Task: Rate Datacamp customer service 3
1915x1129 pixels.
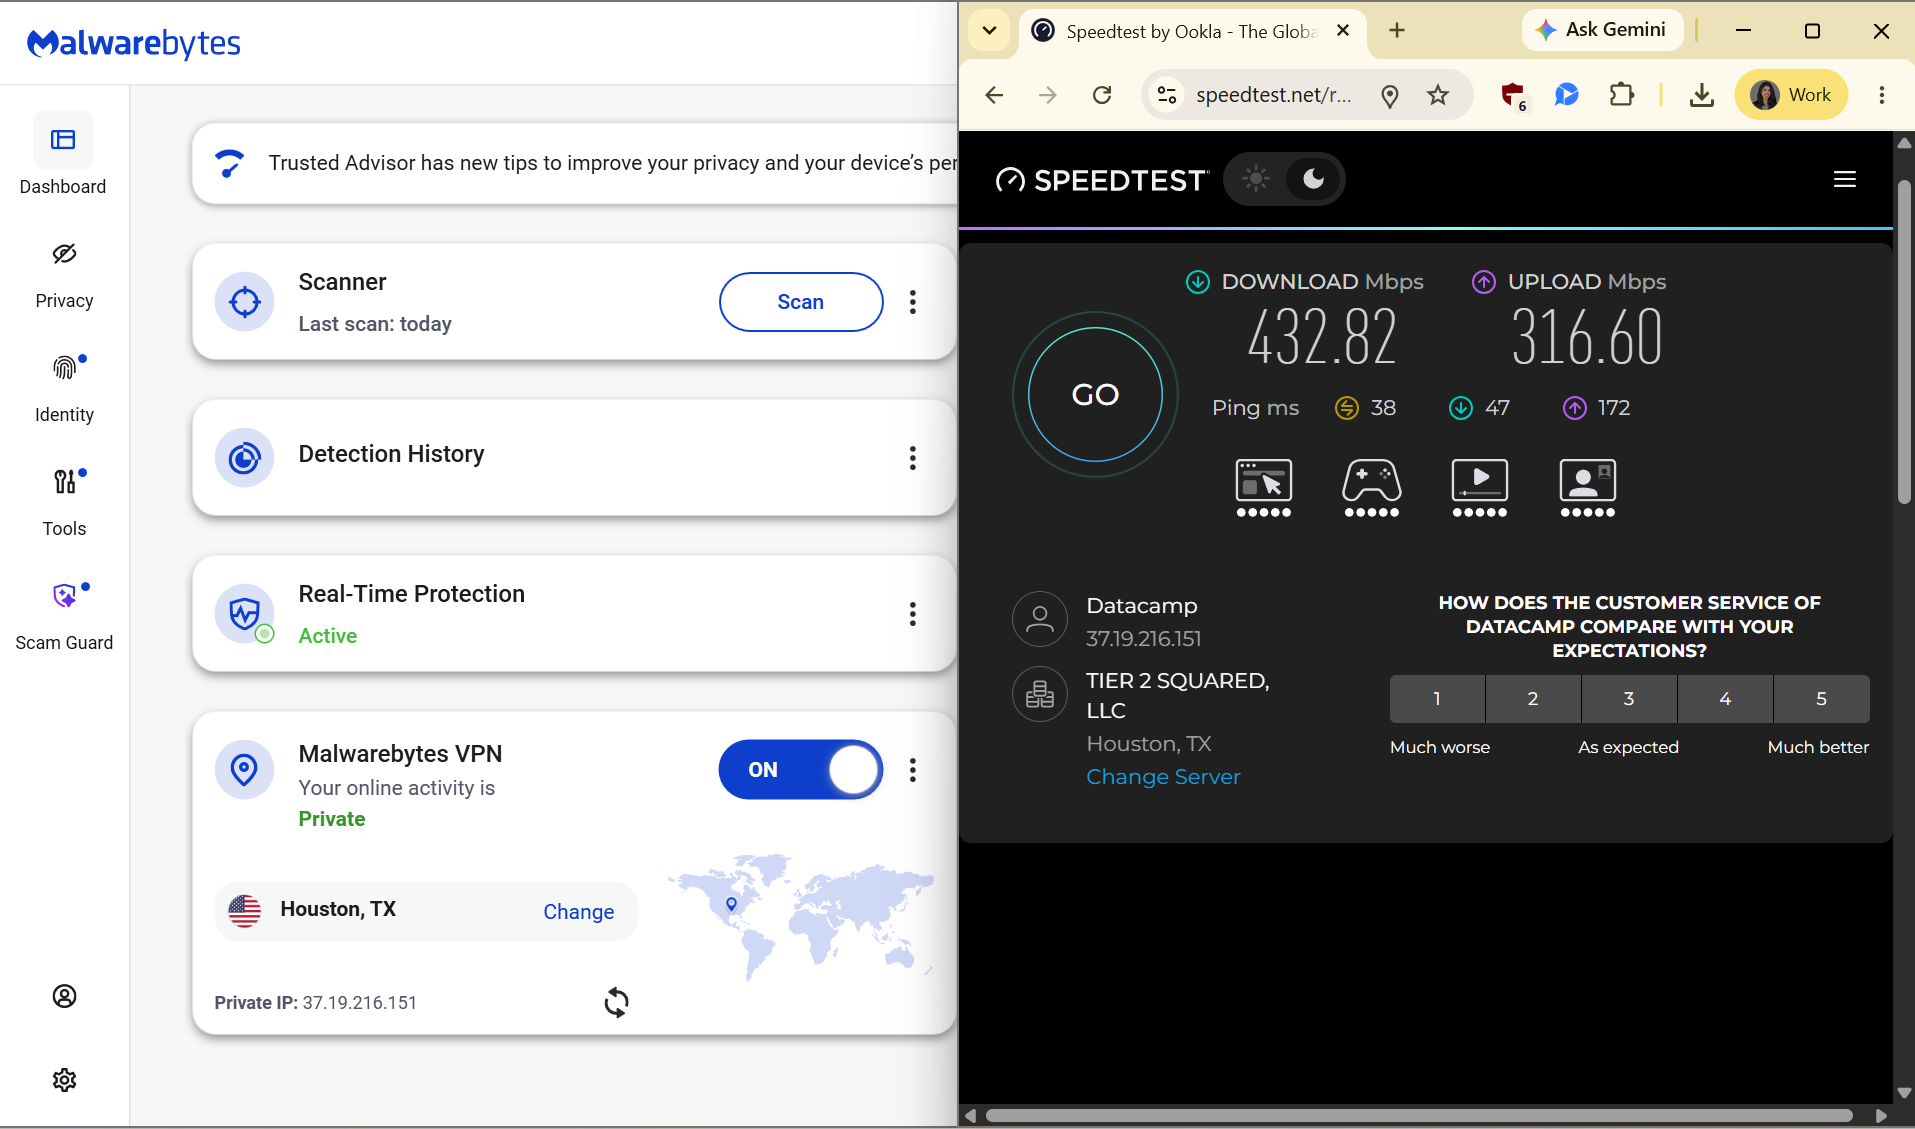Action: tap(1629, 699)
